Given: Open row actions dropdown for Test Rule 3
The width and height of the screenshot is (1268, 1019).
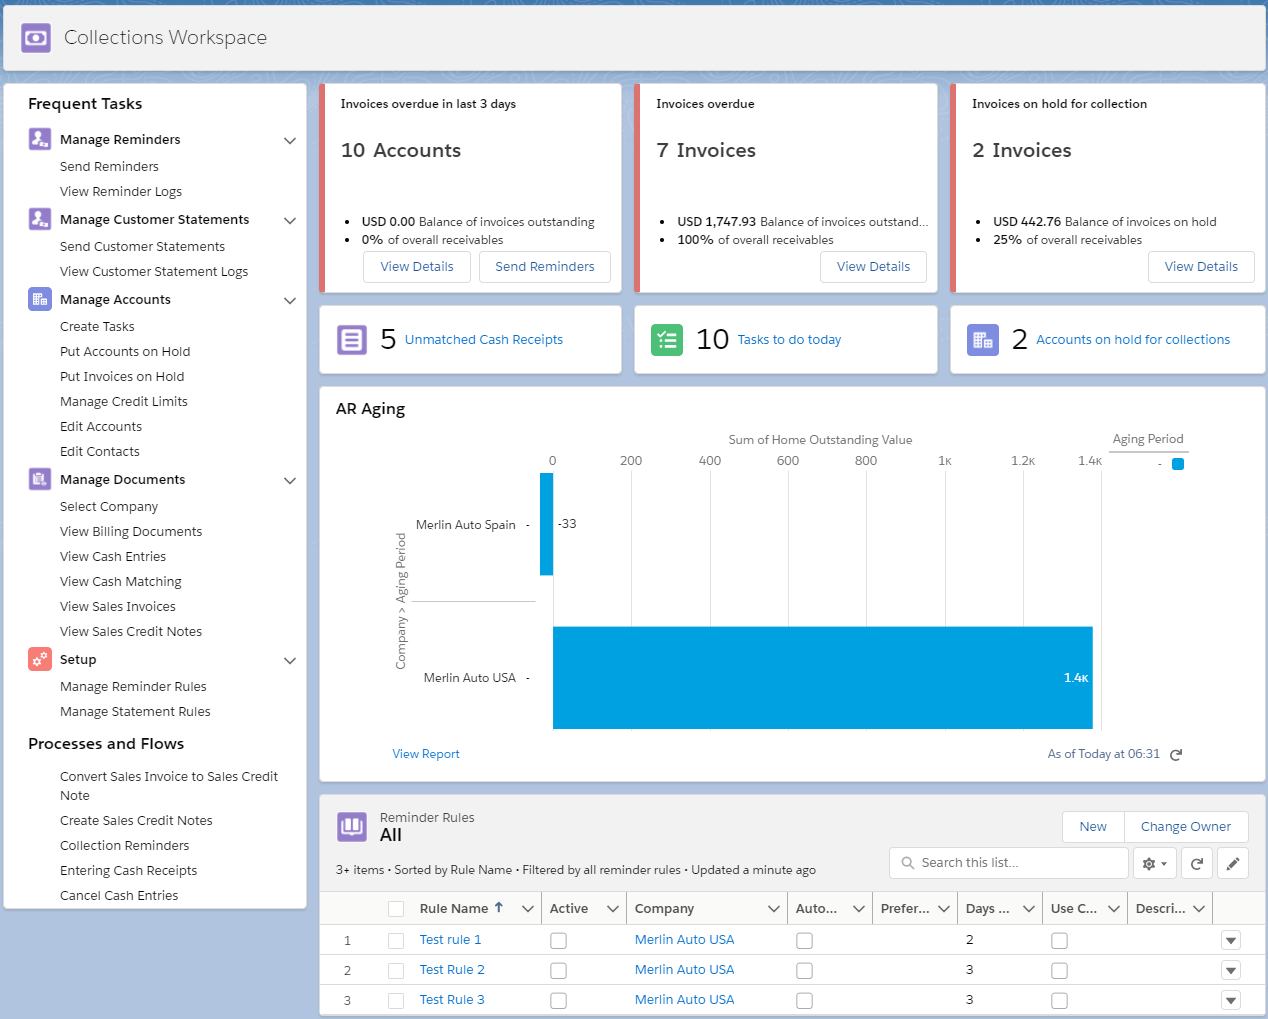Looking at the screenshot, I should [x=1231, y=1000].
